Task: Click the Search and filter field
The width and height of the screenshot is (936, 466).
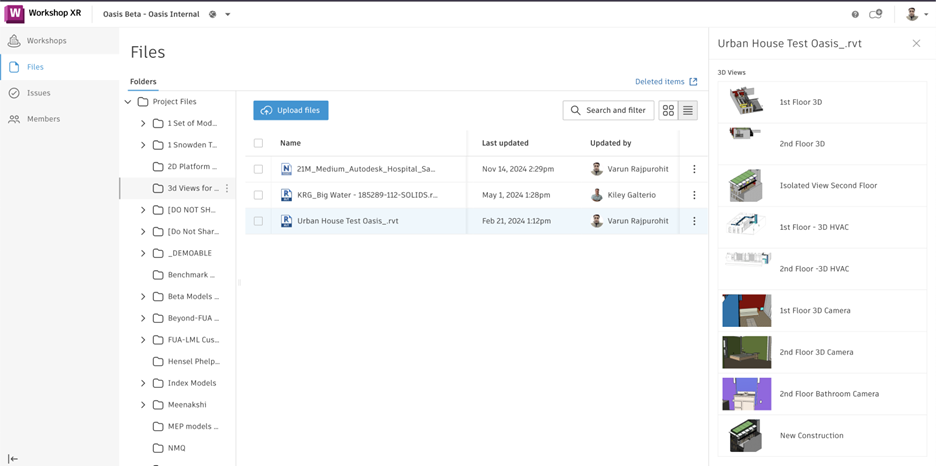Action: [x=608, y=110]
